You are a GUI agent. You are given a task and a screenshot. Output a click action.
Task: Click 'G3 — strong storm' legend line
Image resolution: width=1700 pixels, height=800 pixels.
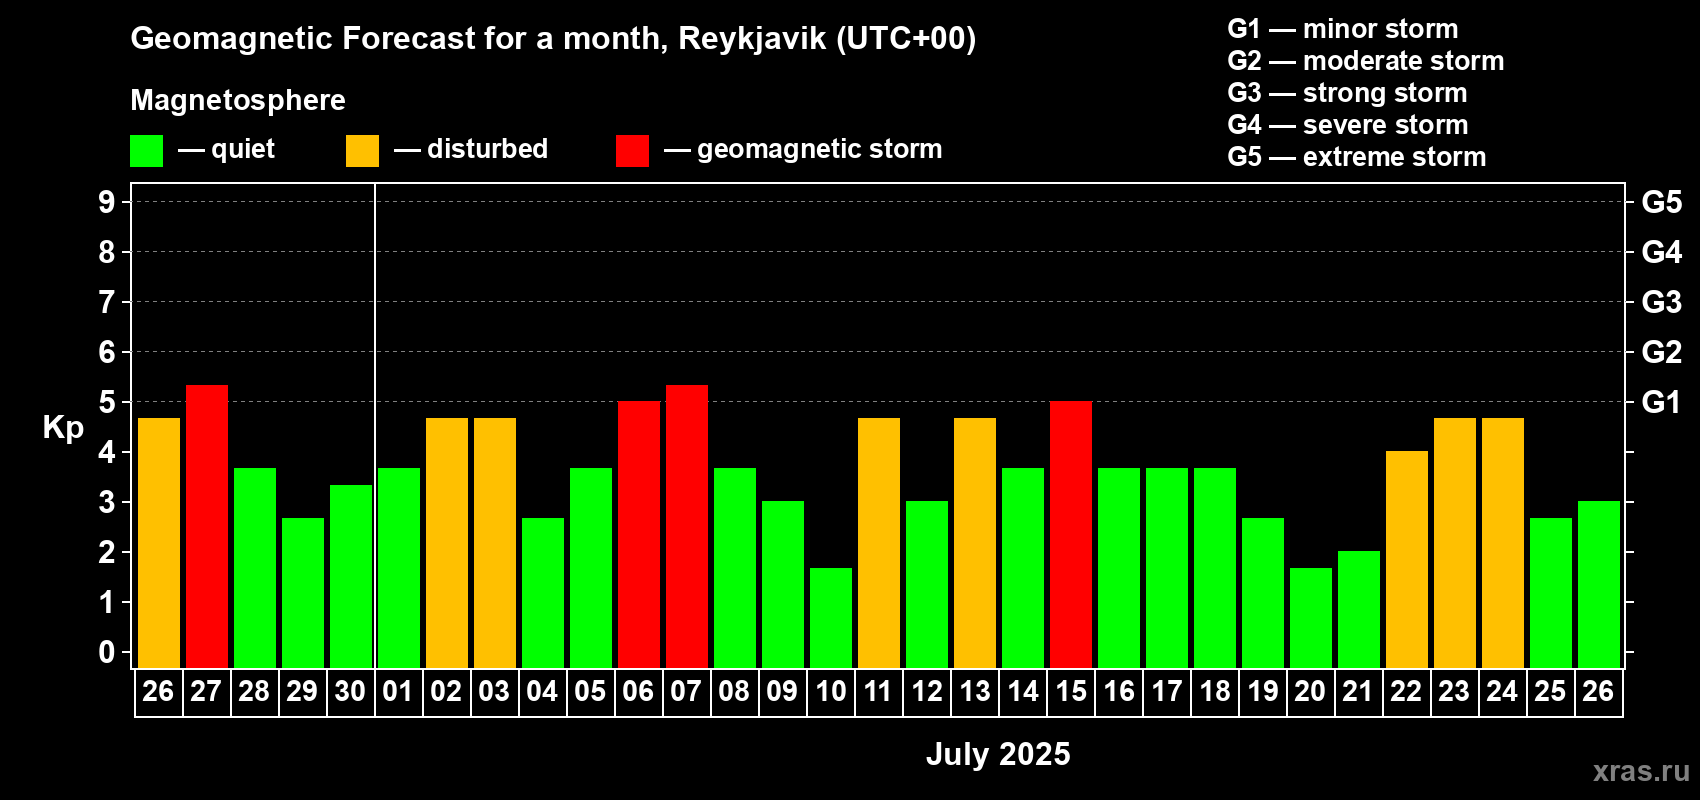click(x=1348, y=93)
